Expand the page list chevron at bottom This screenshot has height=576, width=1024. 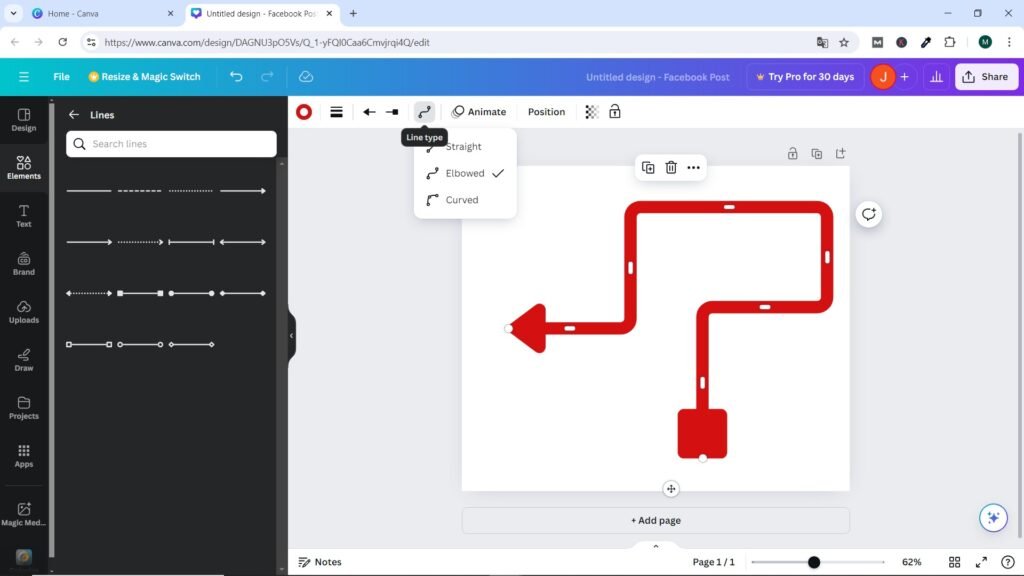tap(656, 546)
